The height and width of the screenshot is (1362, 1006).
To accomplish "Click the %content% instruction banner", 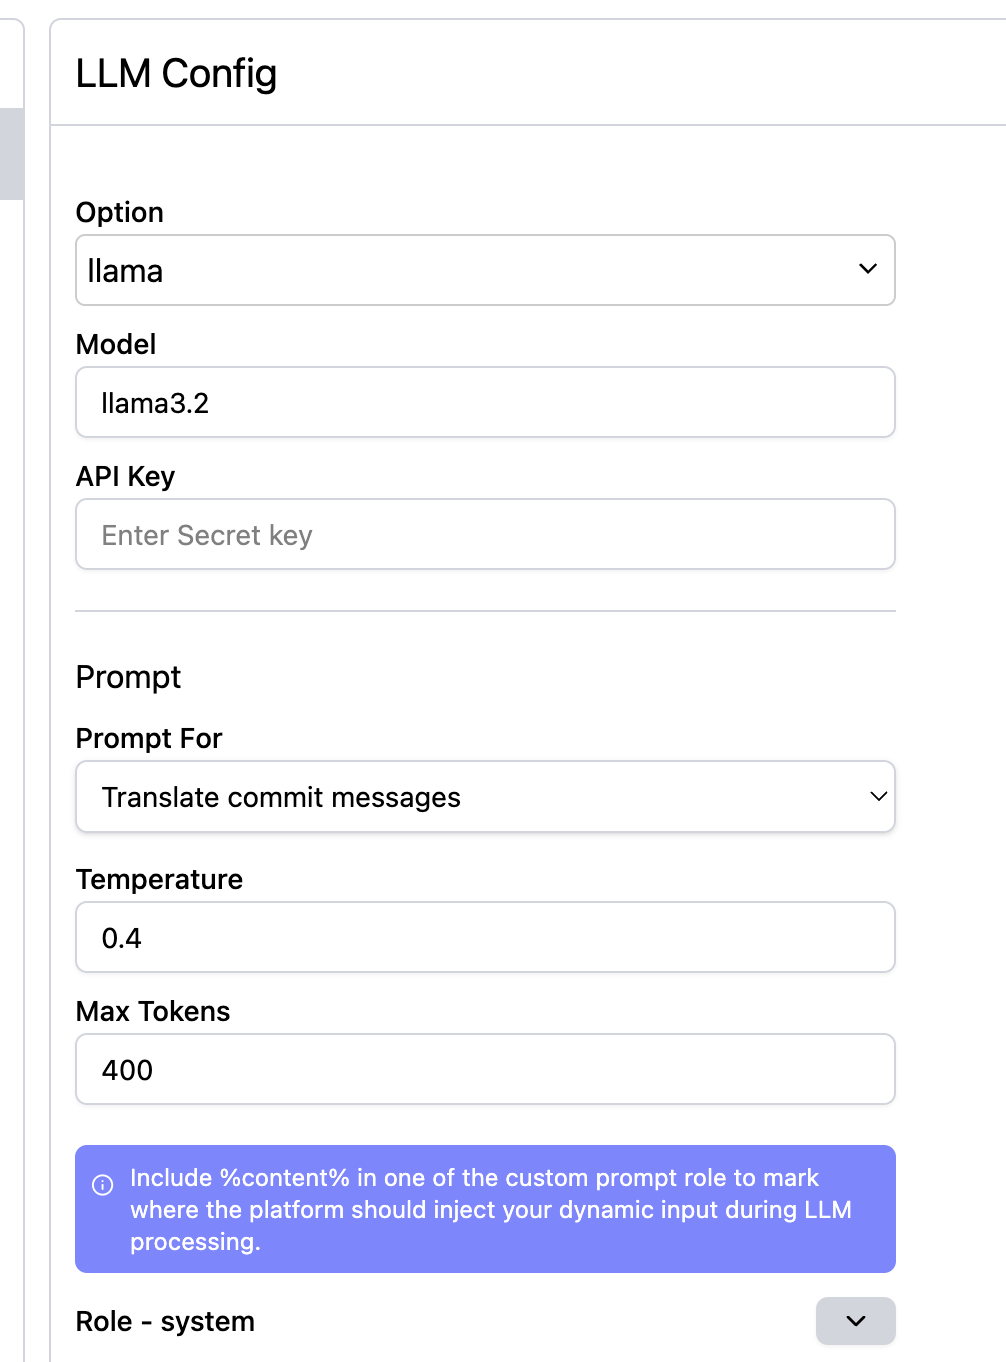I will tap(485, 1209).
